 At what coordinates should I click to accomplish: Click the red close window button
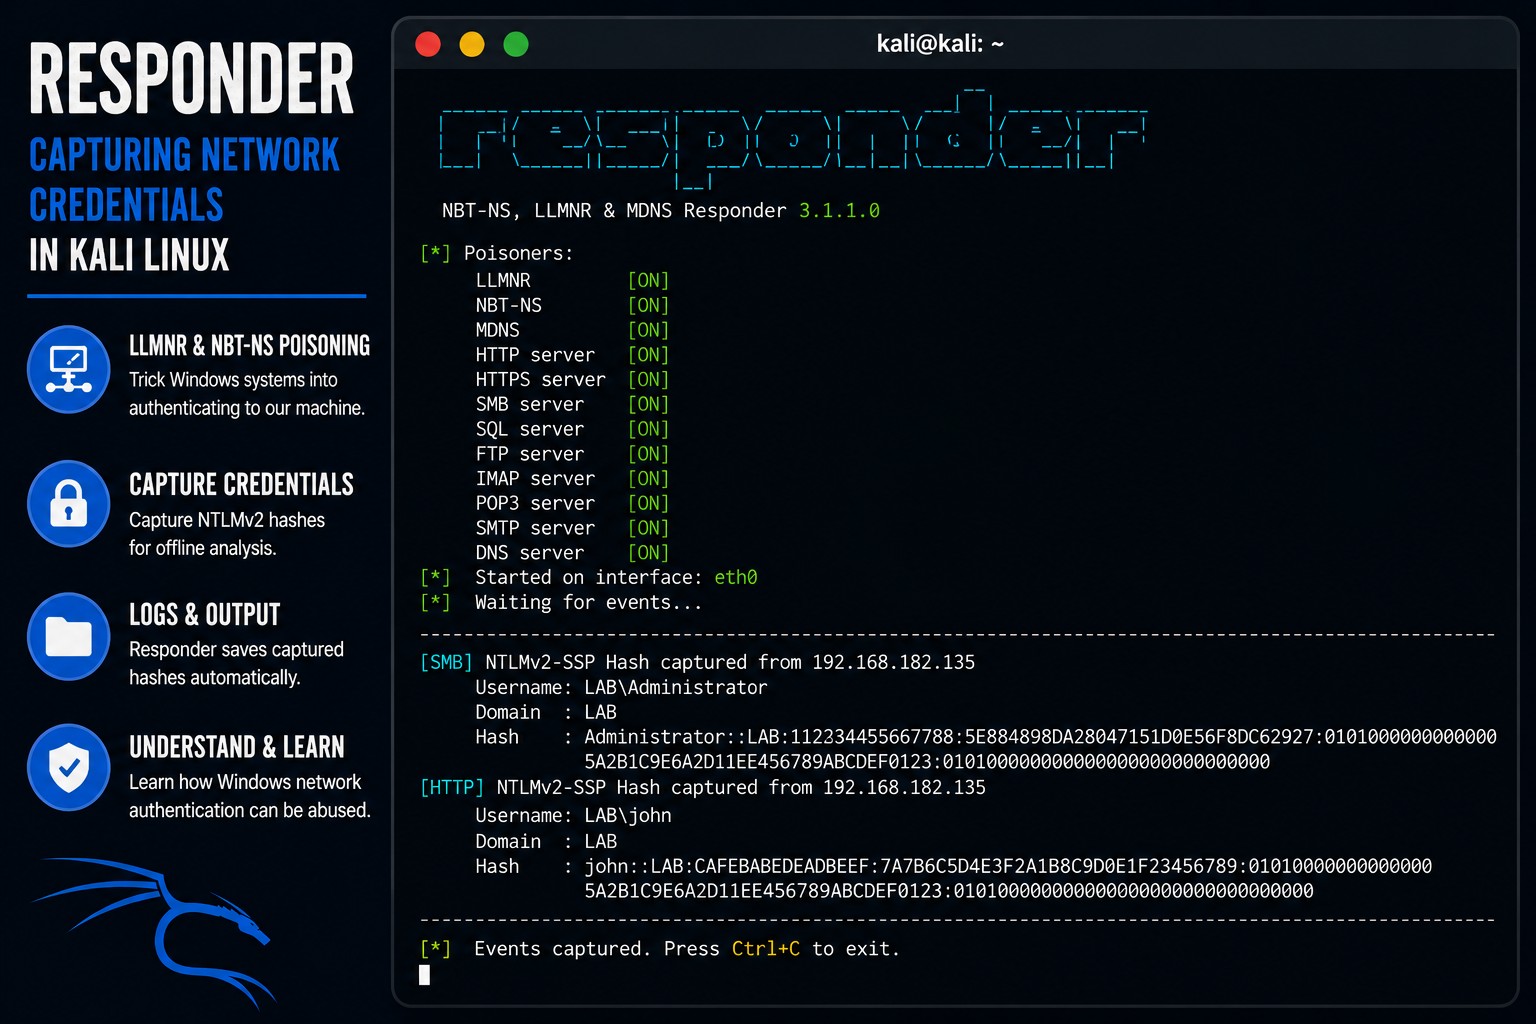[x=428, y=44]
